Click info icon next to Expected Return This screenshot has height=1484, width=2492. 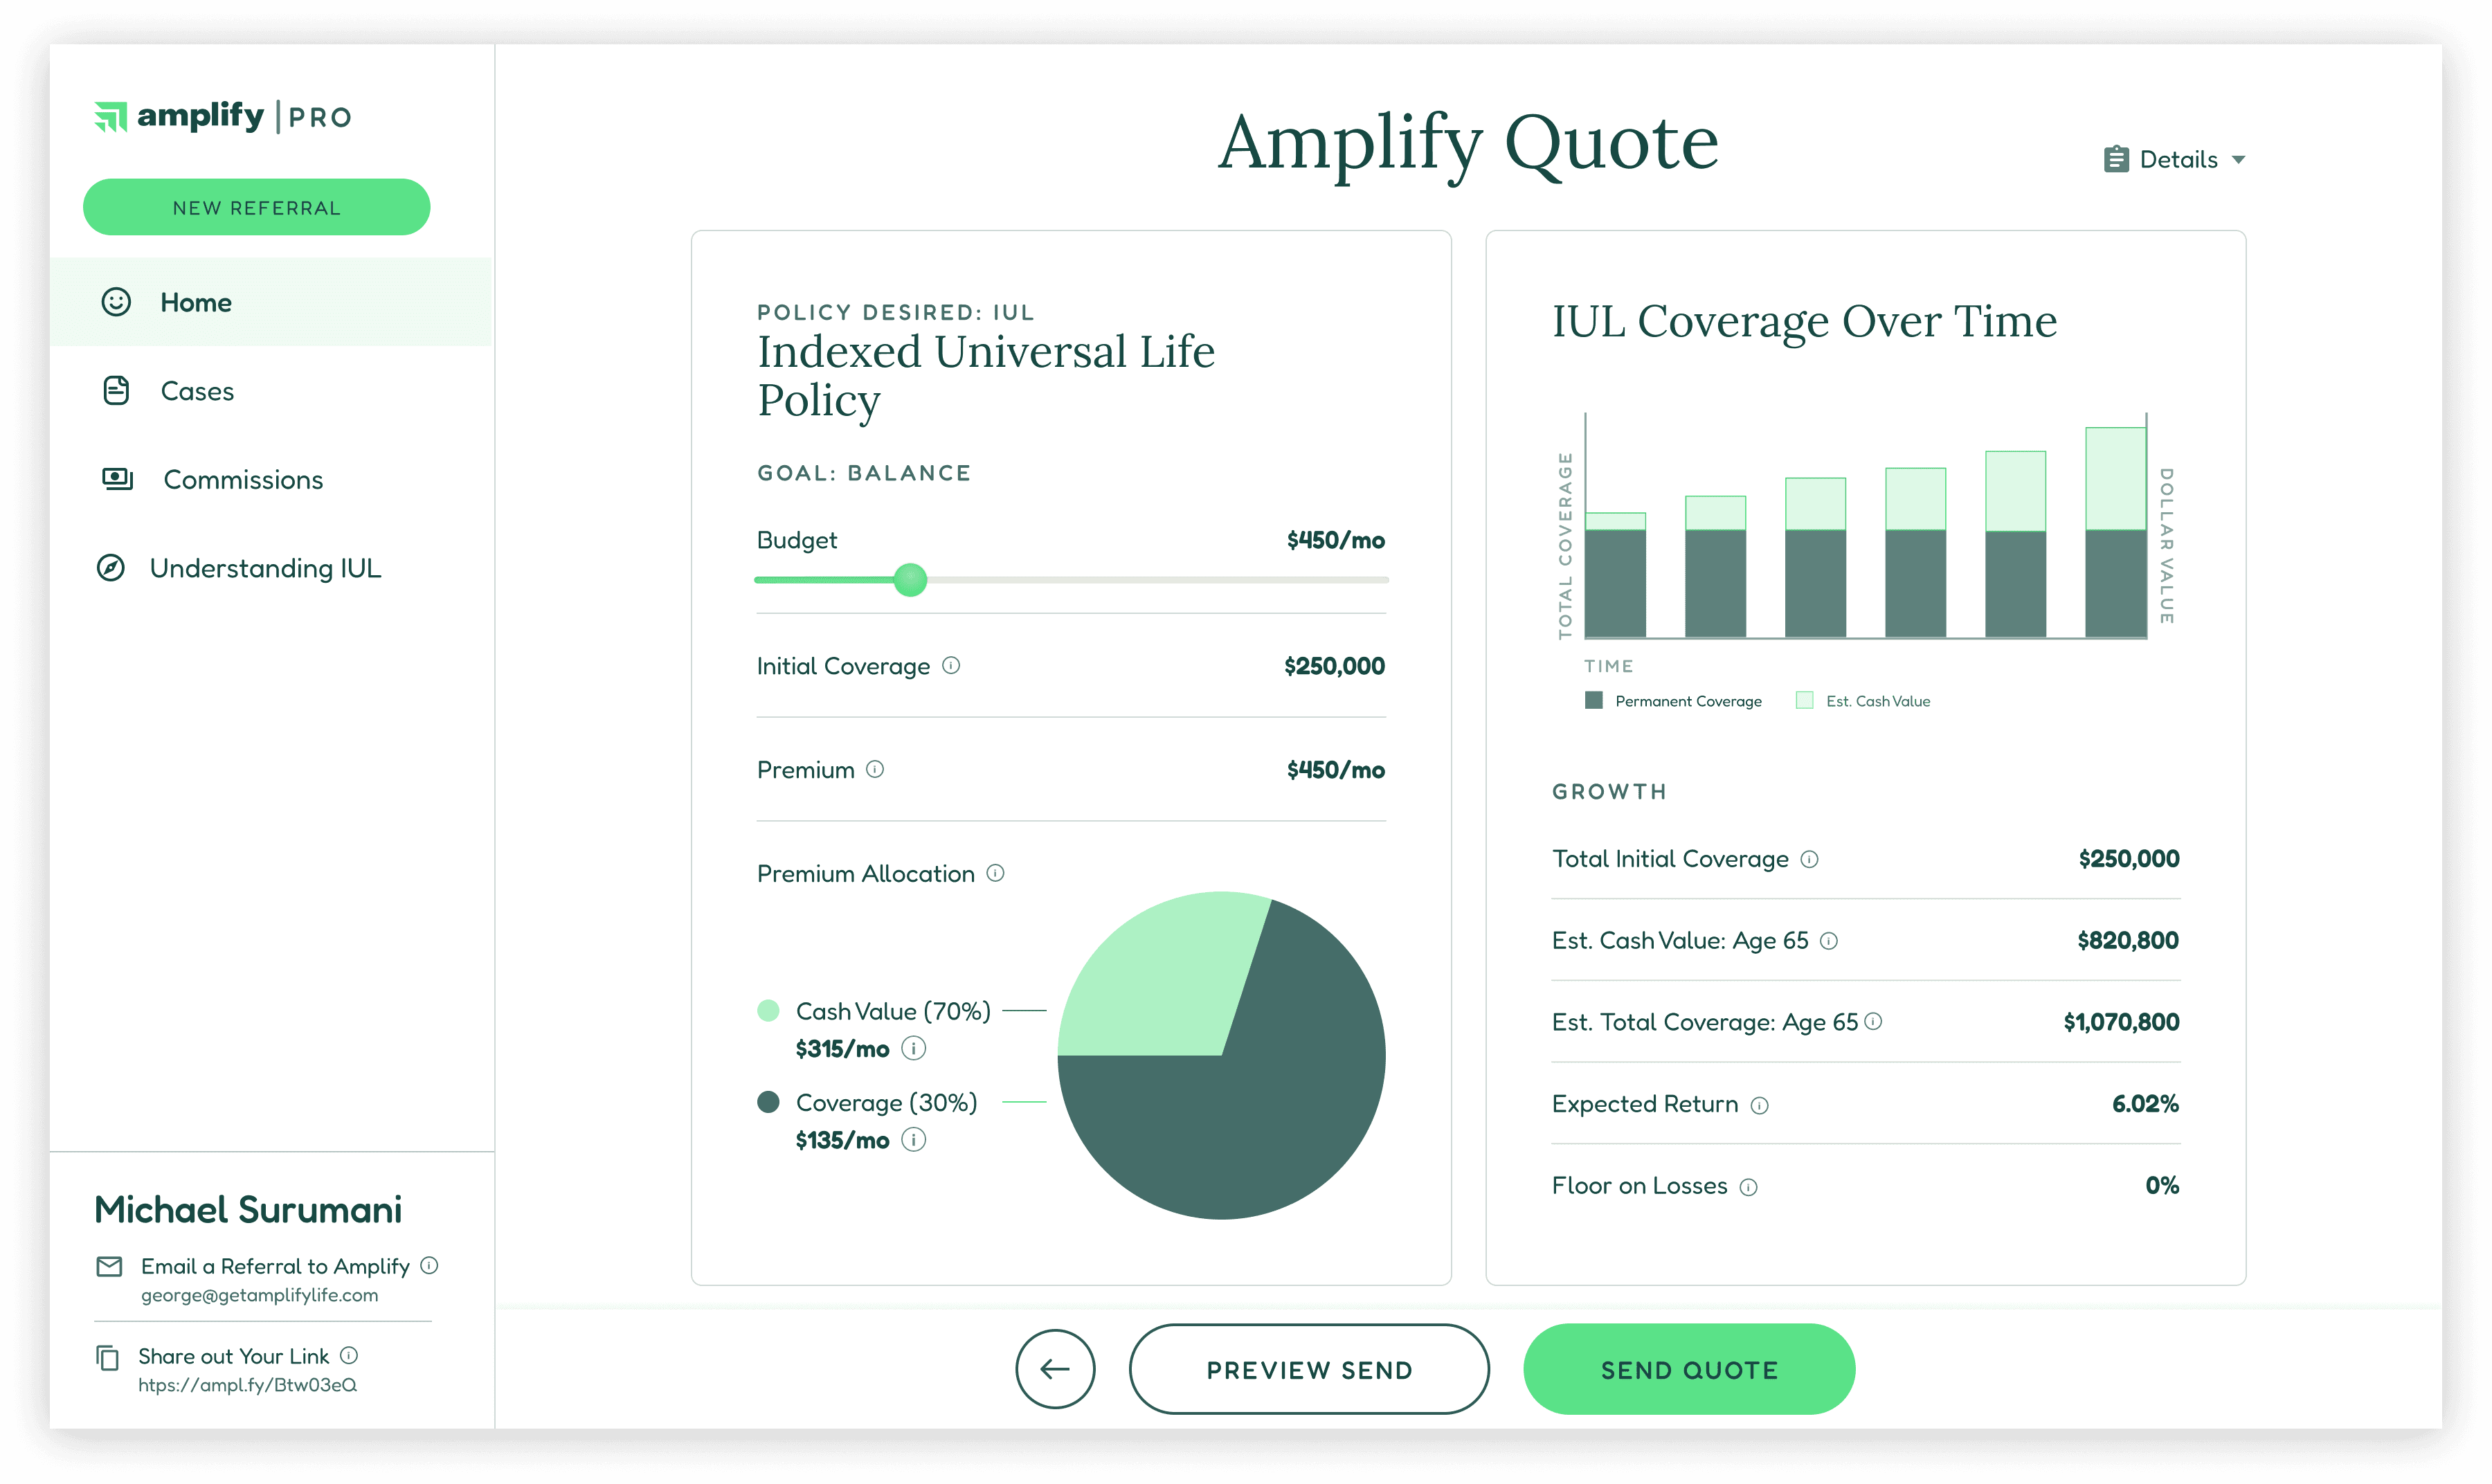click(x=1759, y=1105)
